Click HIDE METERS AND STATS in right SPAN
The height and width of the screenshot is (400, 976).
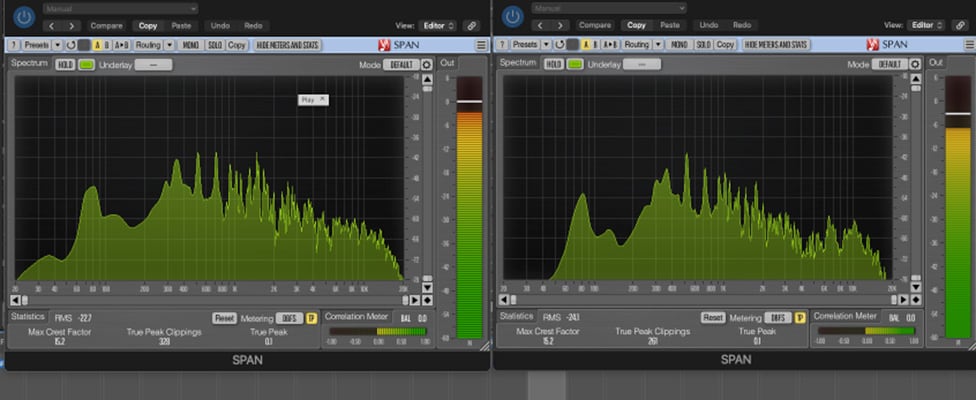coord(776,45)
